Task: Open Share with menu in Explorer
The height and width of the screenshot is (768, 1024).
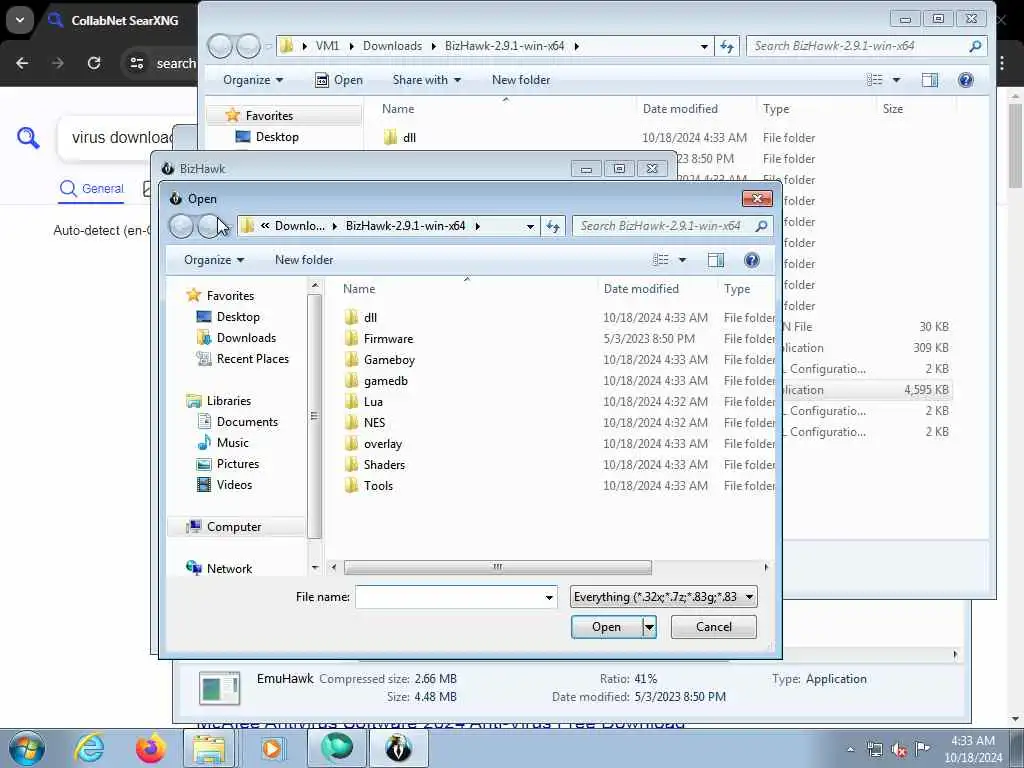Action: pos(426,80)
